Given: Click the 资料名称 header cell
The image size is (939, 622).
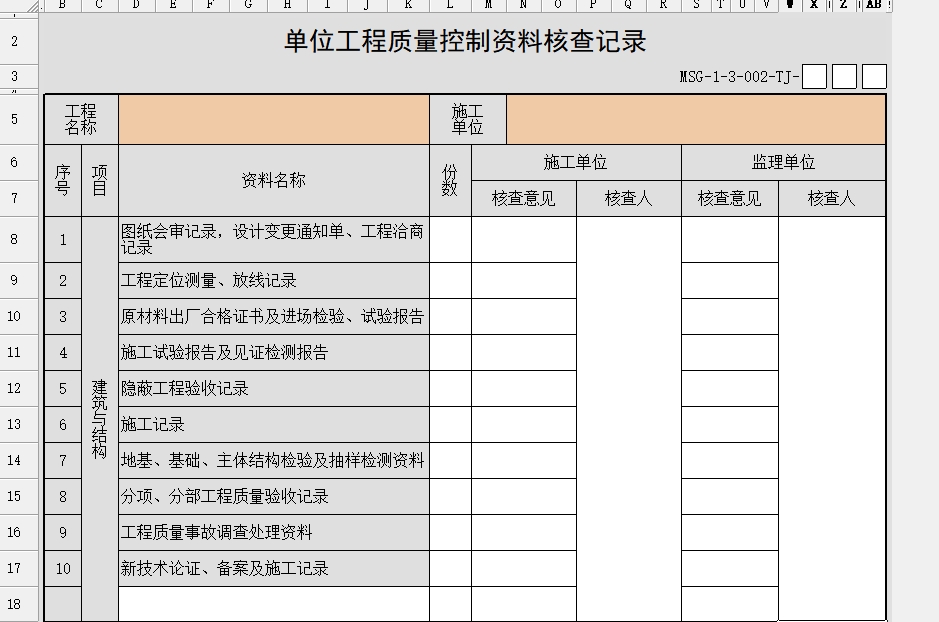Looking at the screenshot, I should pos(273,180).
